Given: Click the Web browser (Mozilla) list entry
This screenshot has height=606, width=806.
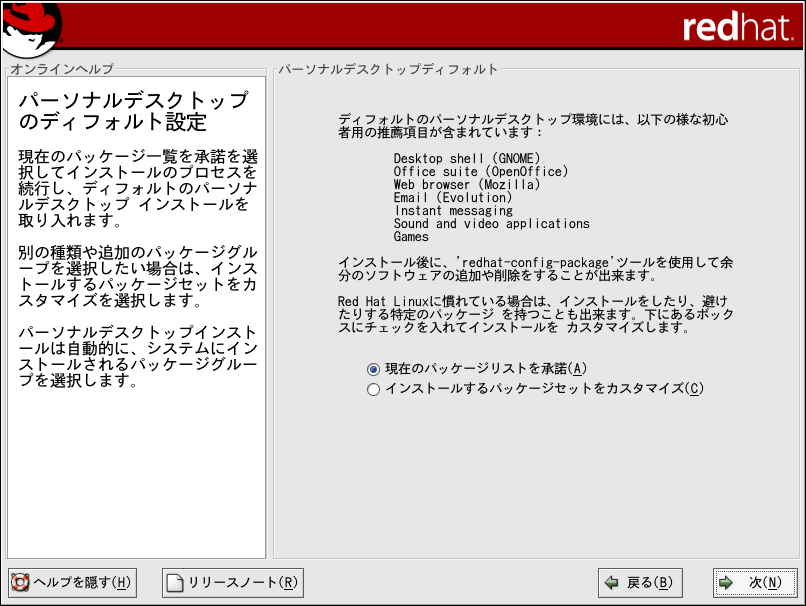Looking at the screenshot, I should point(466,184).
